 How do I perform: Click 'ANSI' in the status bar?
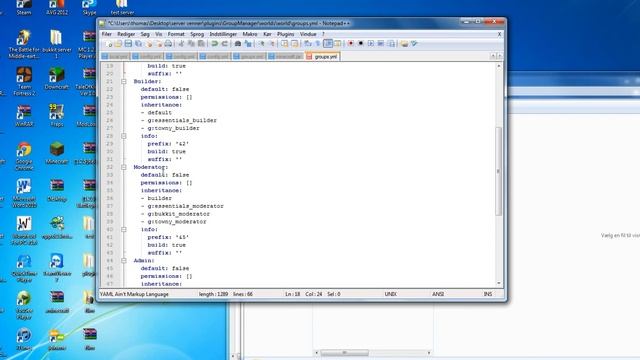438,294
